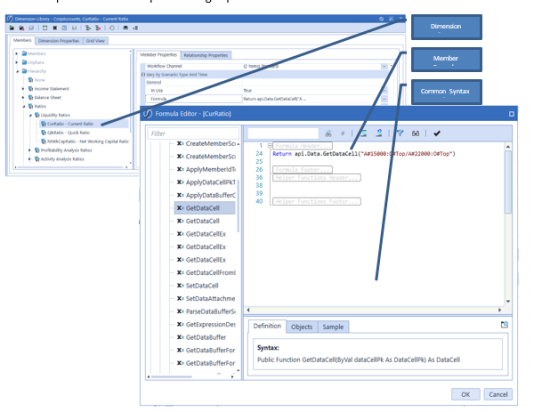Click the hash comment icon in Formula Editor toolbar
The image size is (550, 412).
[343, 134]
